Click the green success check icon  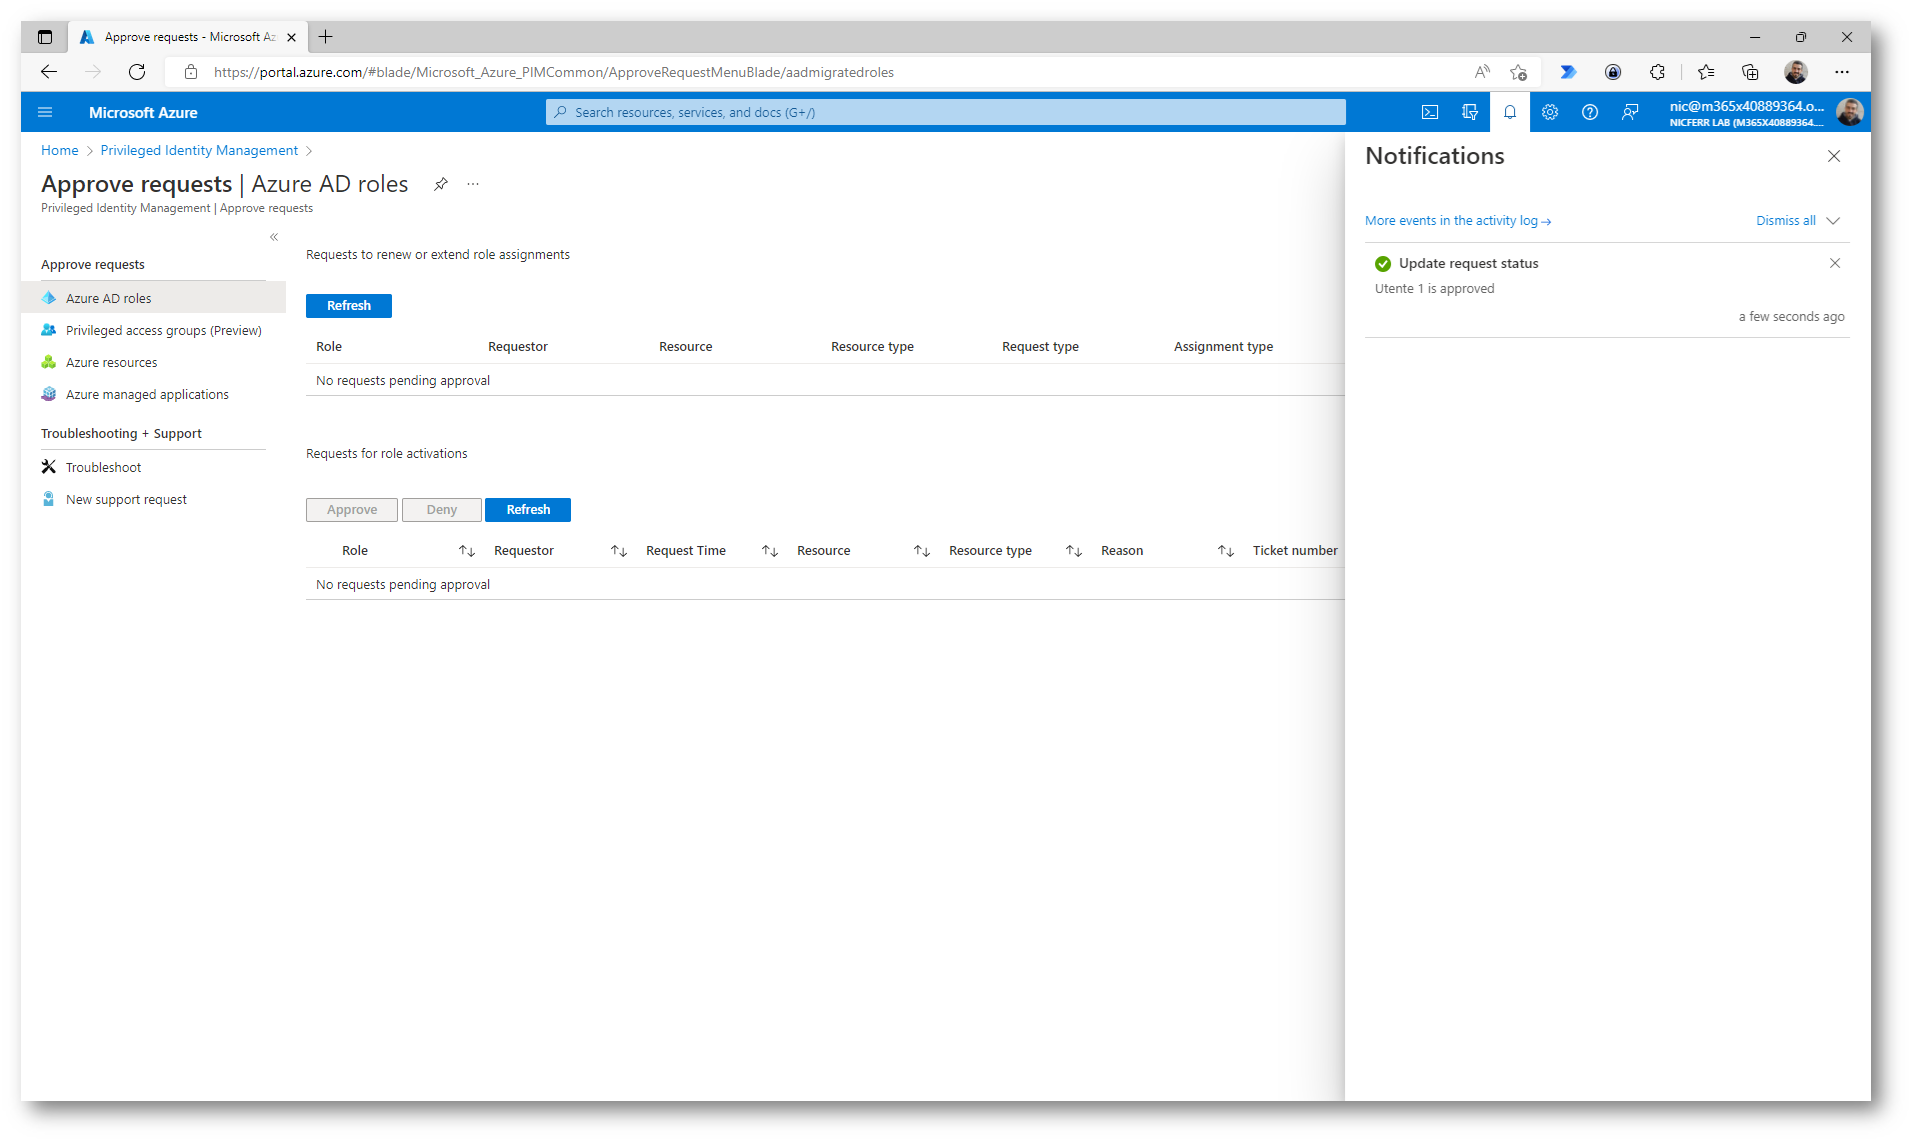(x=1383, y=264)
